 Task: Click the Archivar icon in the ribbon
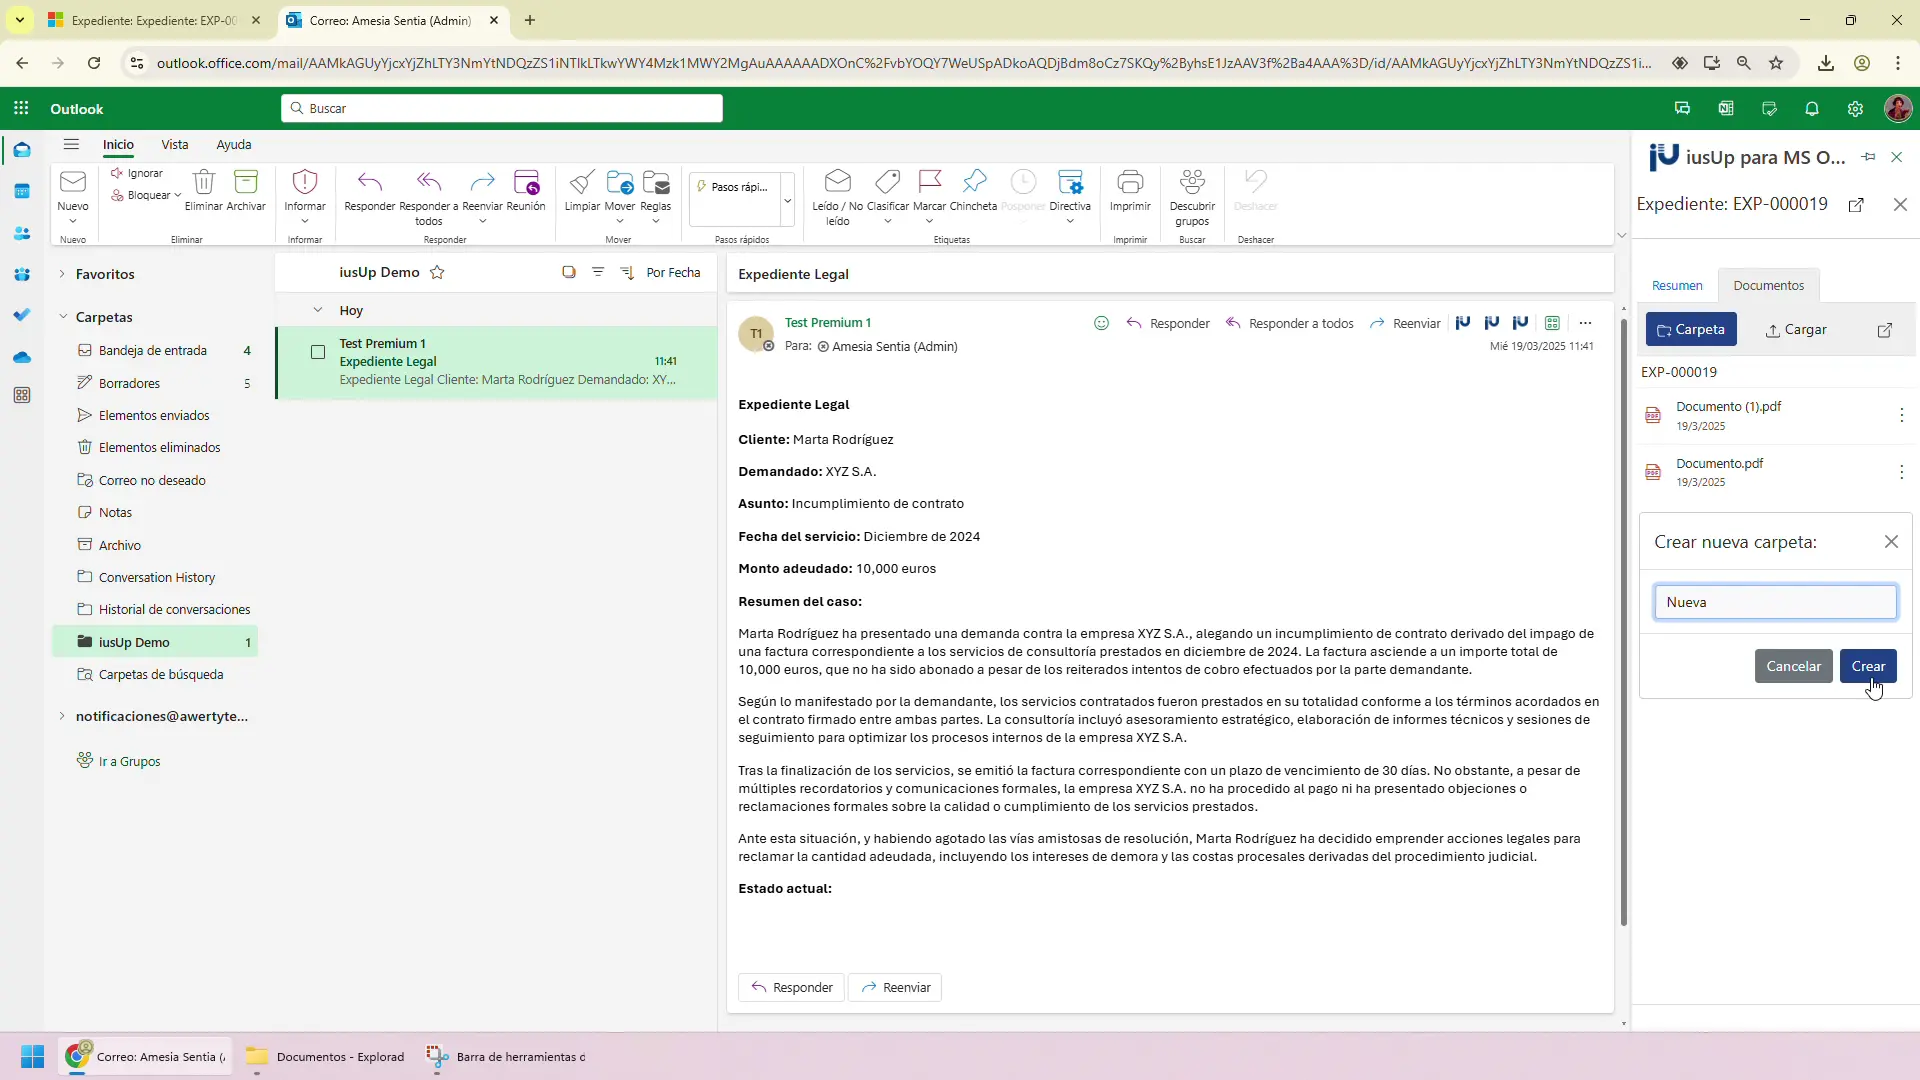[245, 183]
